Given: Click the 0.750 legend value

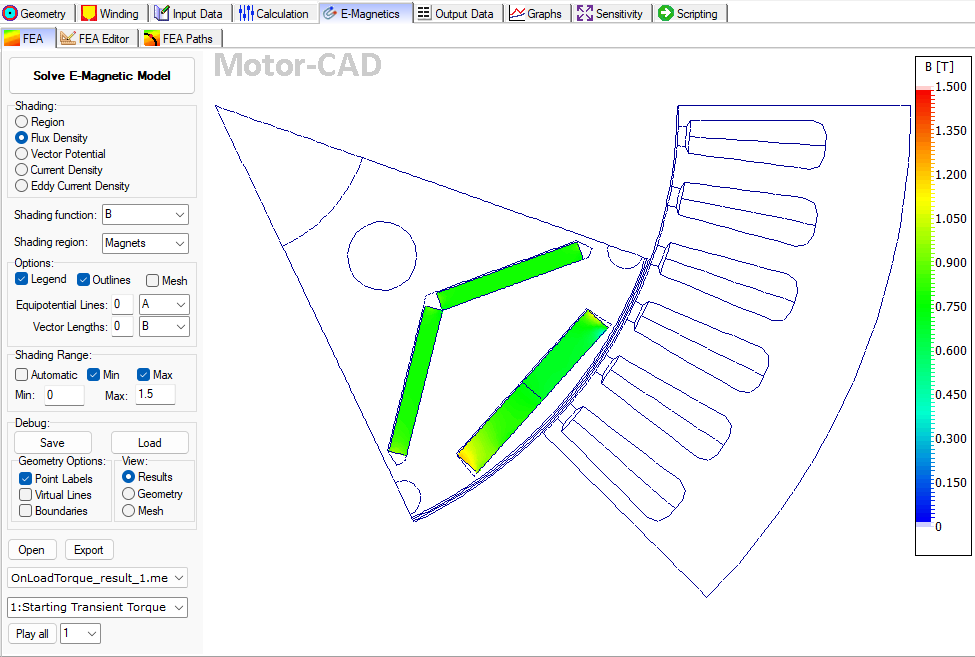Looking at the screenshot, I should [x=951, y=306].
